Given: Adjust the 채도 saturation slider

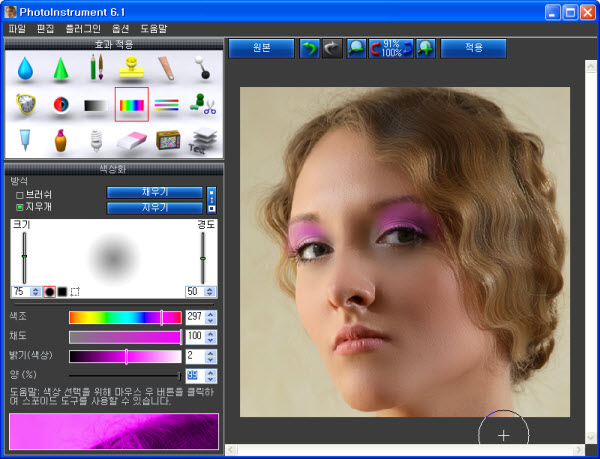Looking at the screenshot, I should point(125,337).
